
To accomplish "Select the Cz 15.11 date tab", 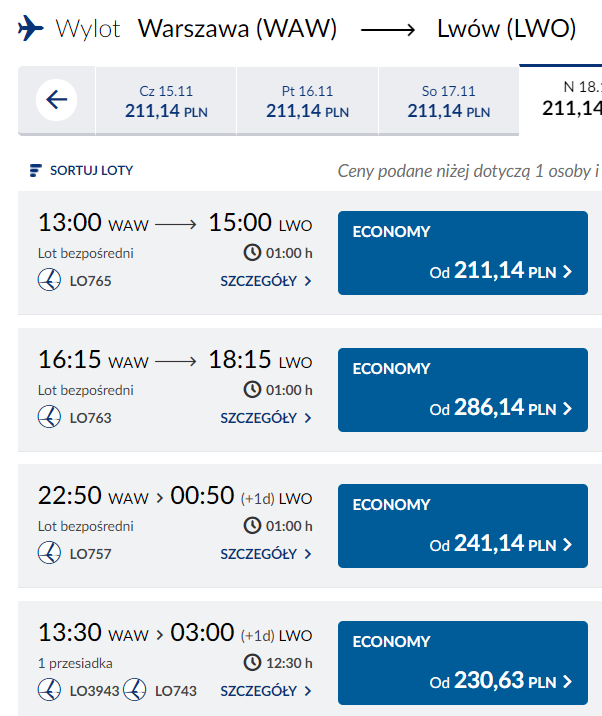I will tap(166, 101).
